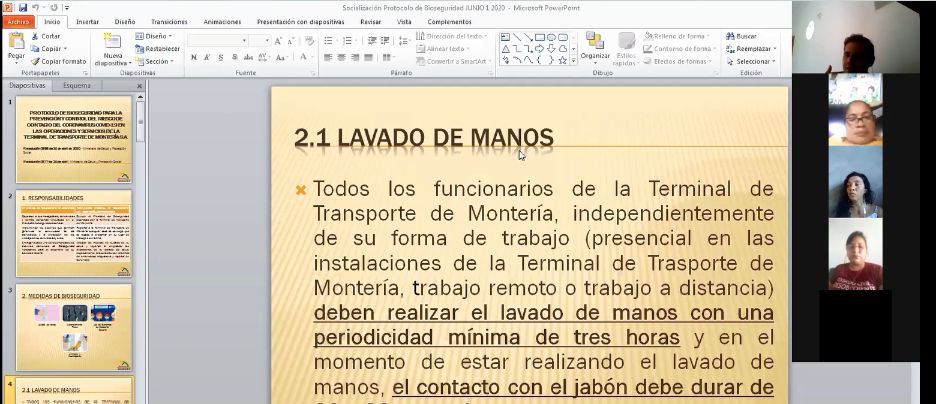
Task: Click the Redo icon in quick access toolbar
Action: coord(54,8)
